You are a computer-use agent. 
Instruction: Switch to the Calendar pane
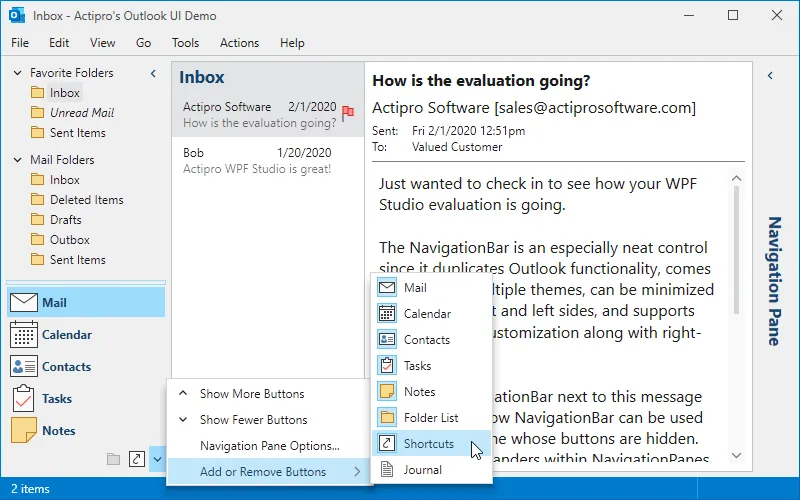coord(86,334)
